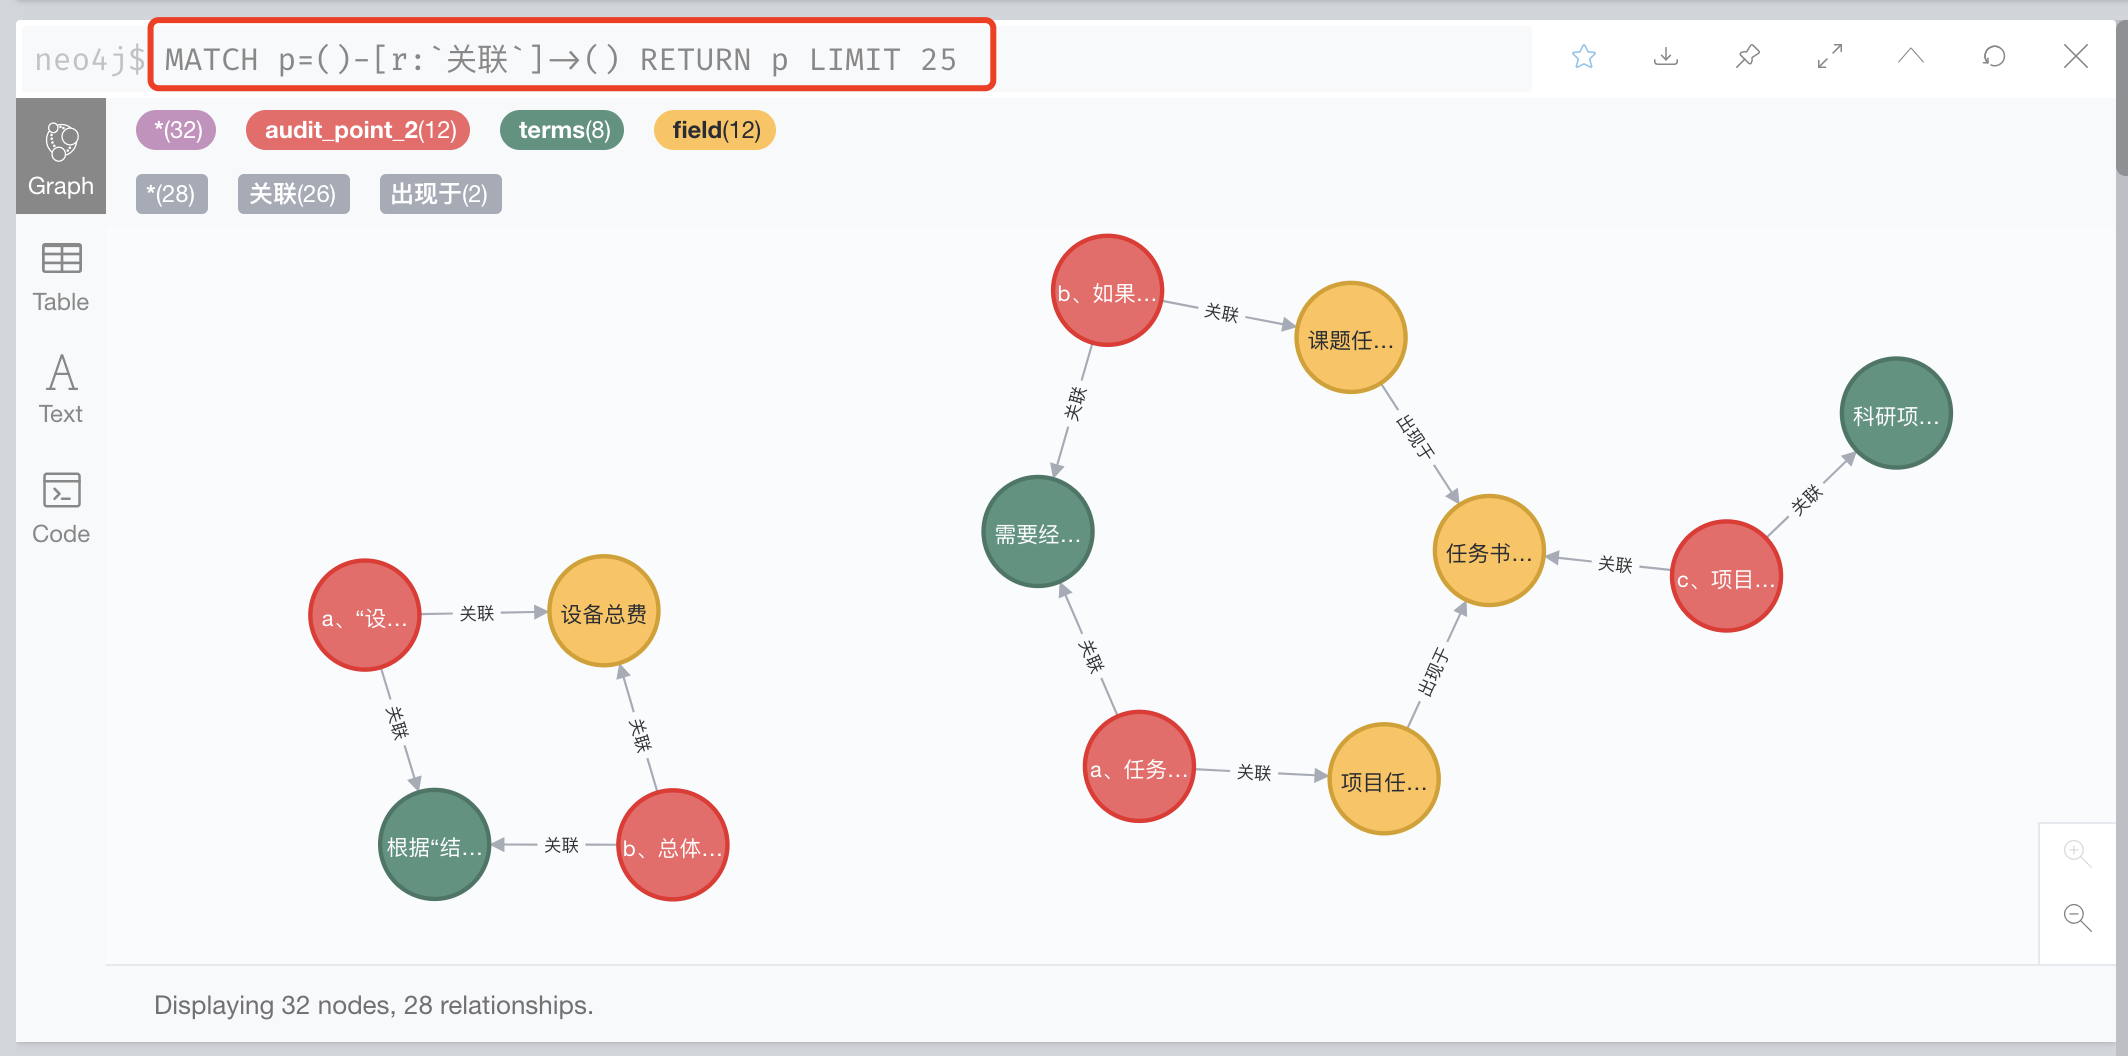Zoom in on the graph

(x=2077, y=853)
